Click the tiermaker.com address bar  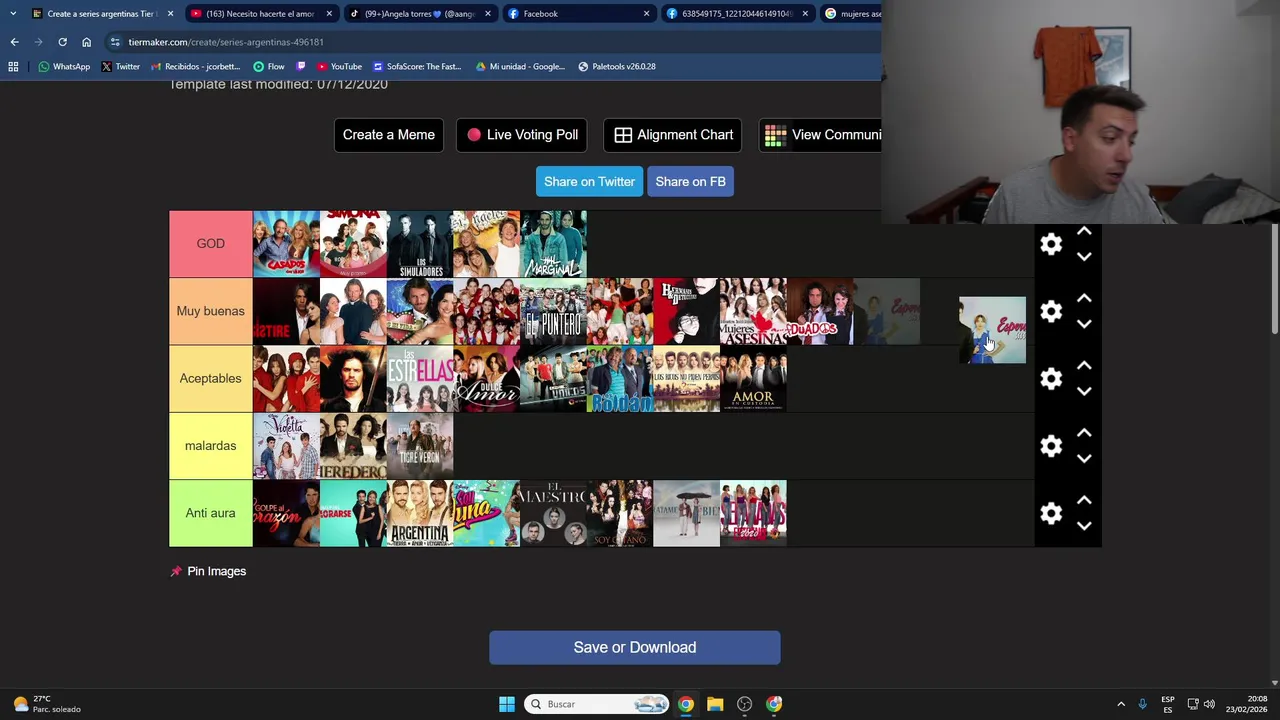pyautogui.click(x=490, y=42)
